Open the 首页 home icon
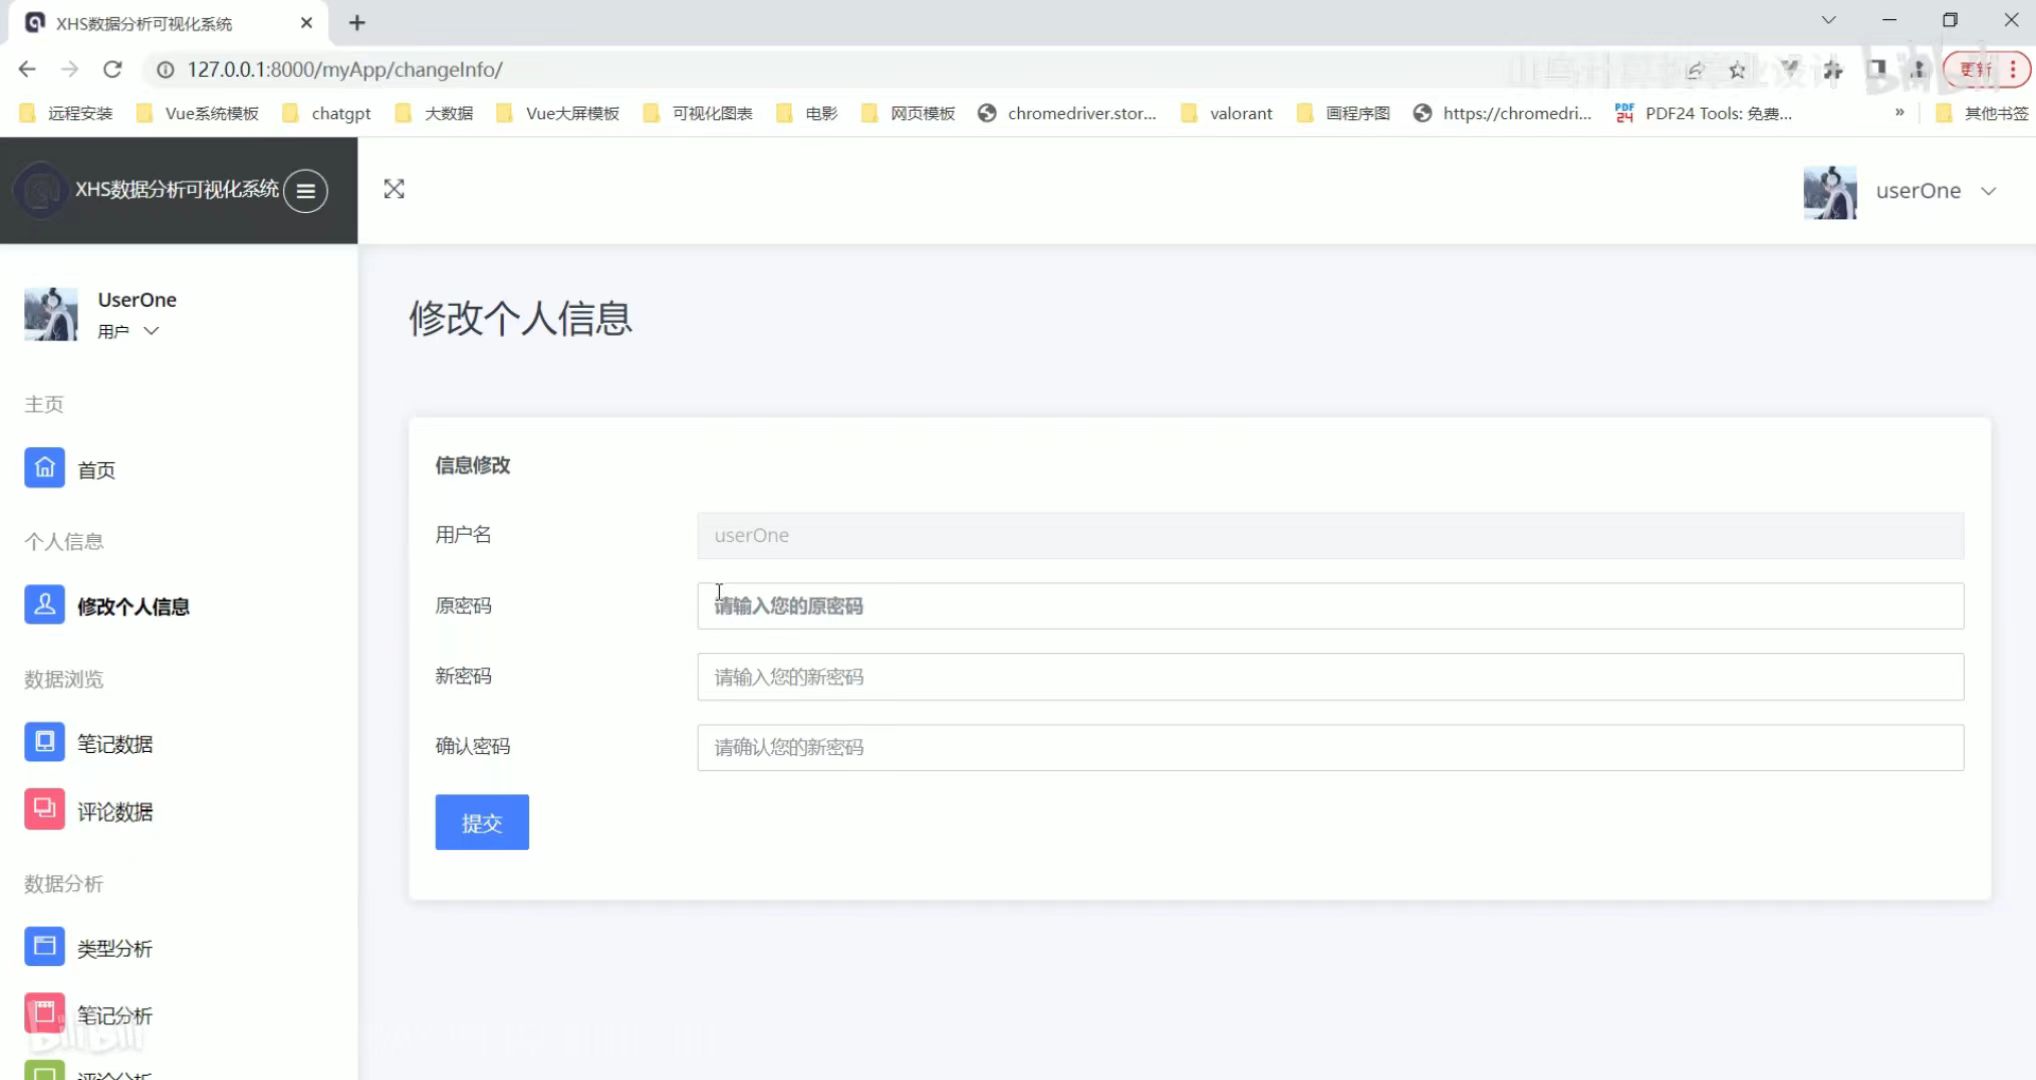The image size is (2036, 1080). click(x=44, y=468)
